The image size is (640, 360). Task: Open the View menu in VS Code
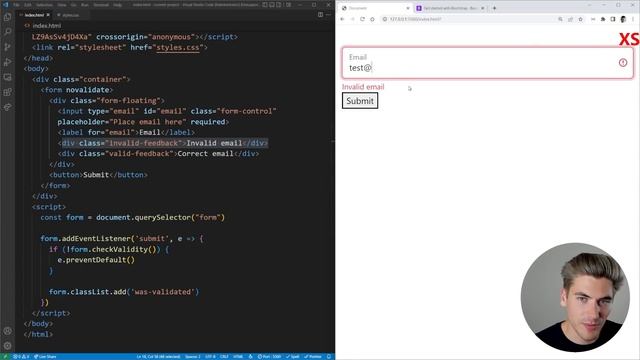point(62,5)
